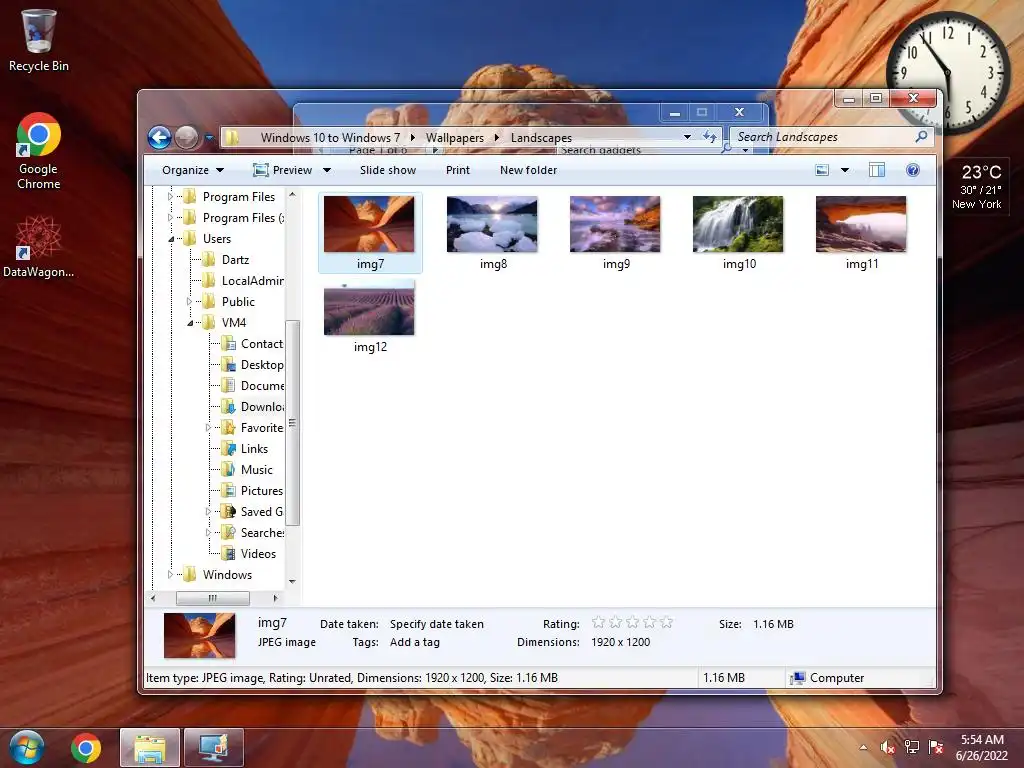
Task: Expand the Favorites tree node
Action: (208, 428)
